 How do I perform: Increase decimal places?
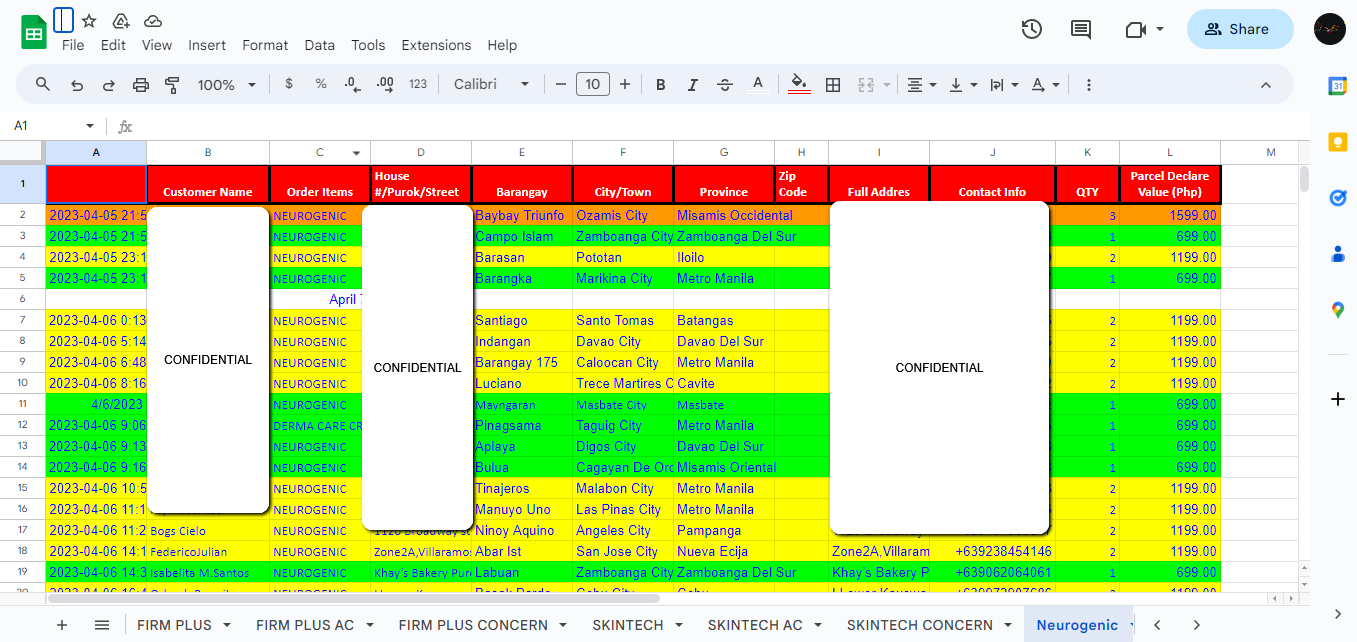[385, 85]
